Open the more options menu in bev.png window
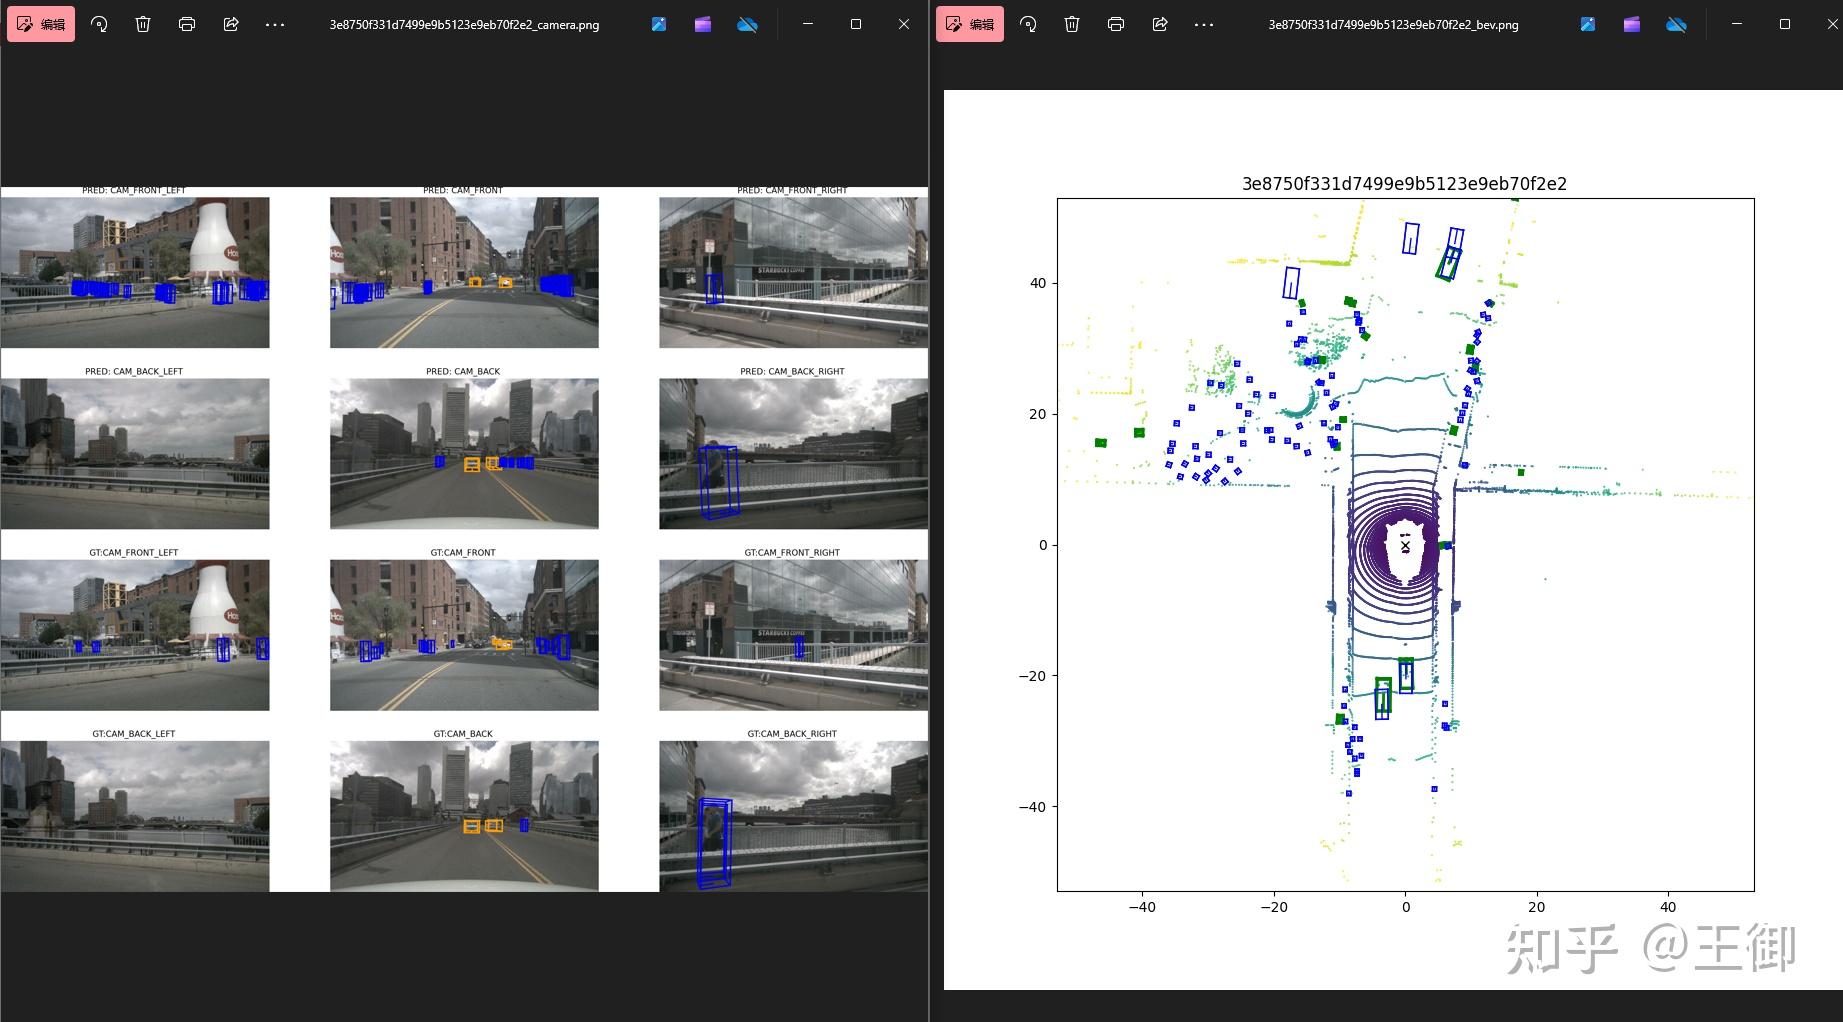The height and width of the screenshot is (1022, 1843). (1204, 24)
